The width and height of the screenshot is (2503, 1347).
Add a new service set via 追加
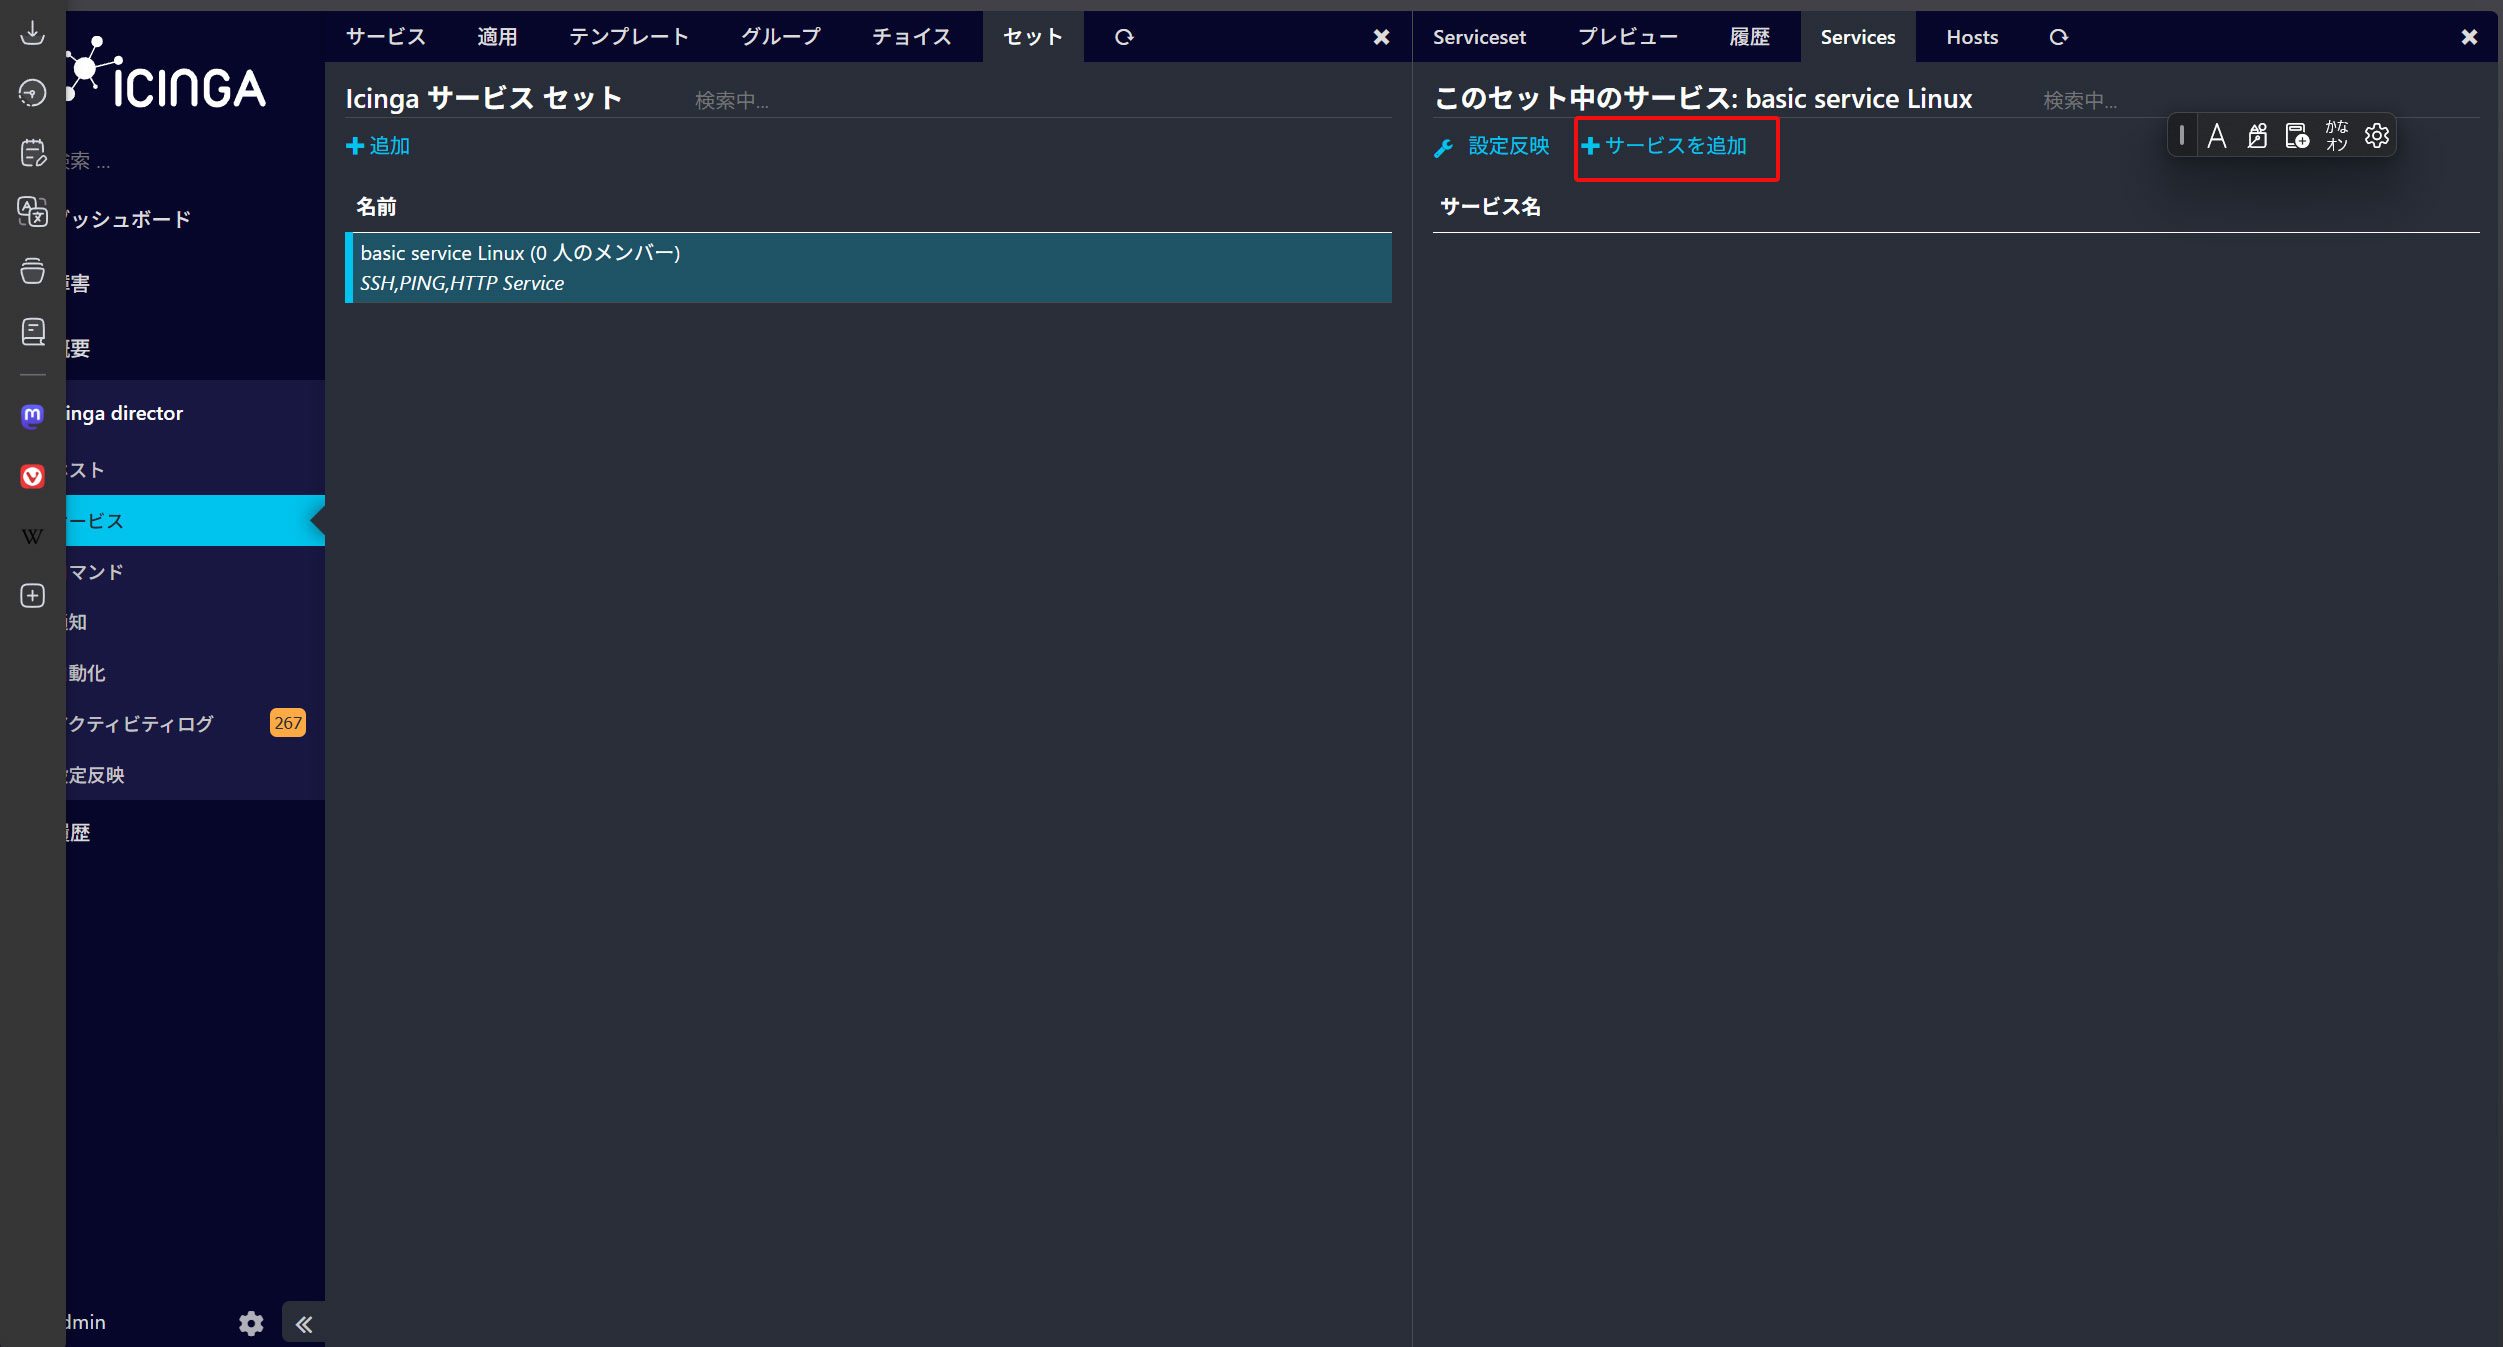(378, 146)
